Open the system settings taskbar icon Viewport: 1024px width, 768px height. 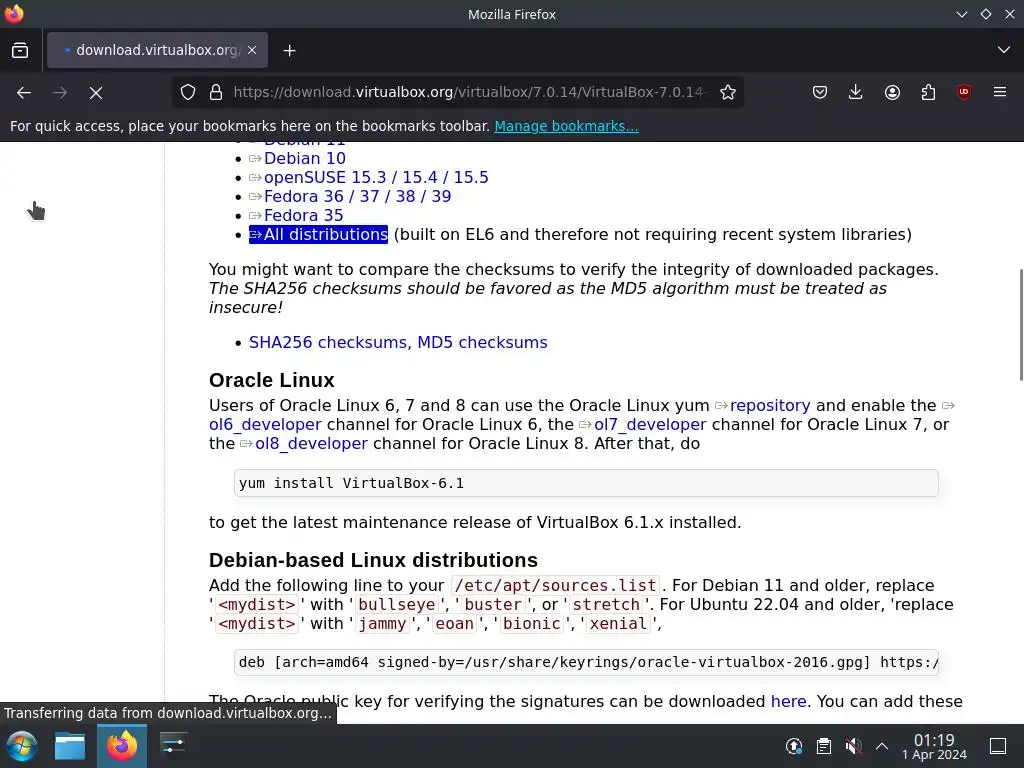[173, 746]
